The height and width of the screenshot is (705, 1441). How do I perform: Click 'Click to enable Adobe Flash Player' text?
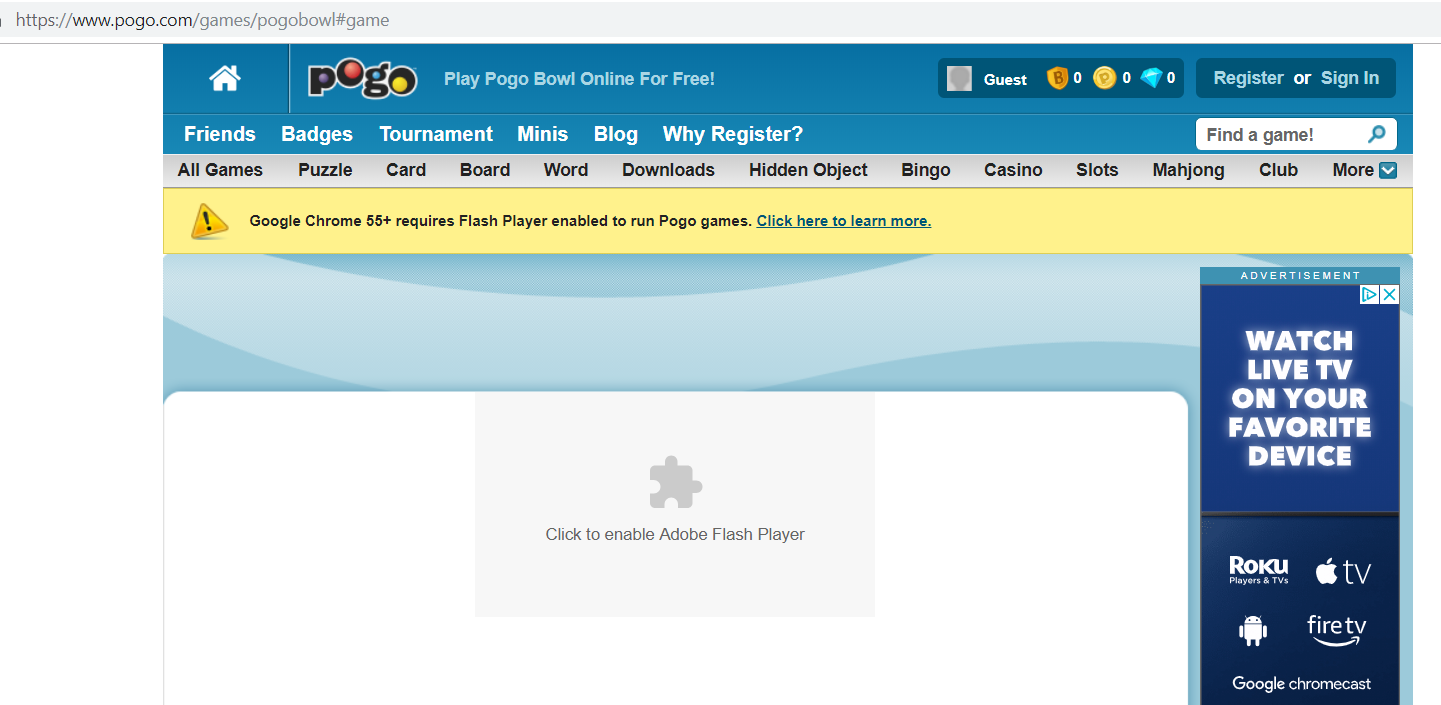[675, 534]
